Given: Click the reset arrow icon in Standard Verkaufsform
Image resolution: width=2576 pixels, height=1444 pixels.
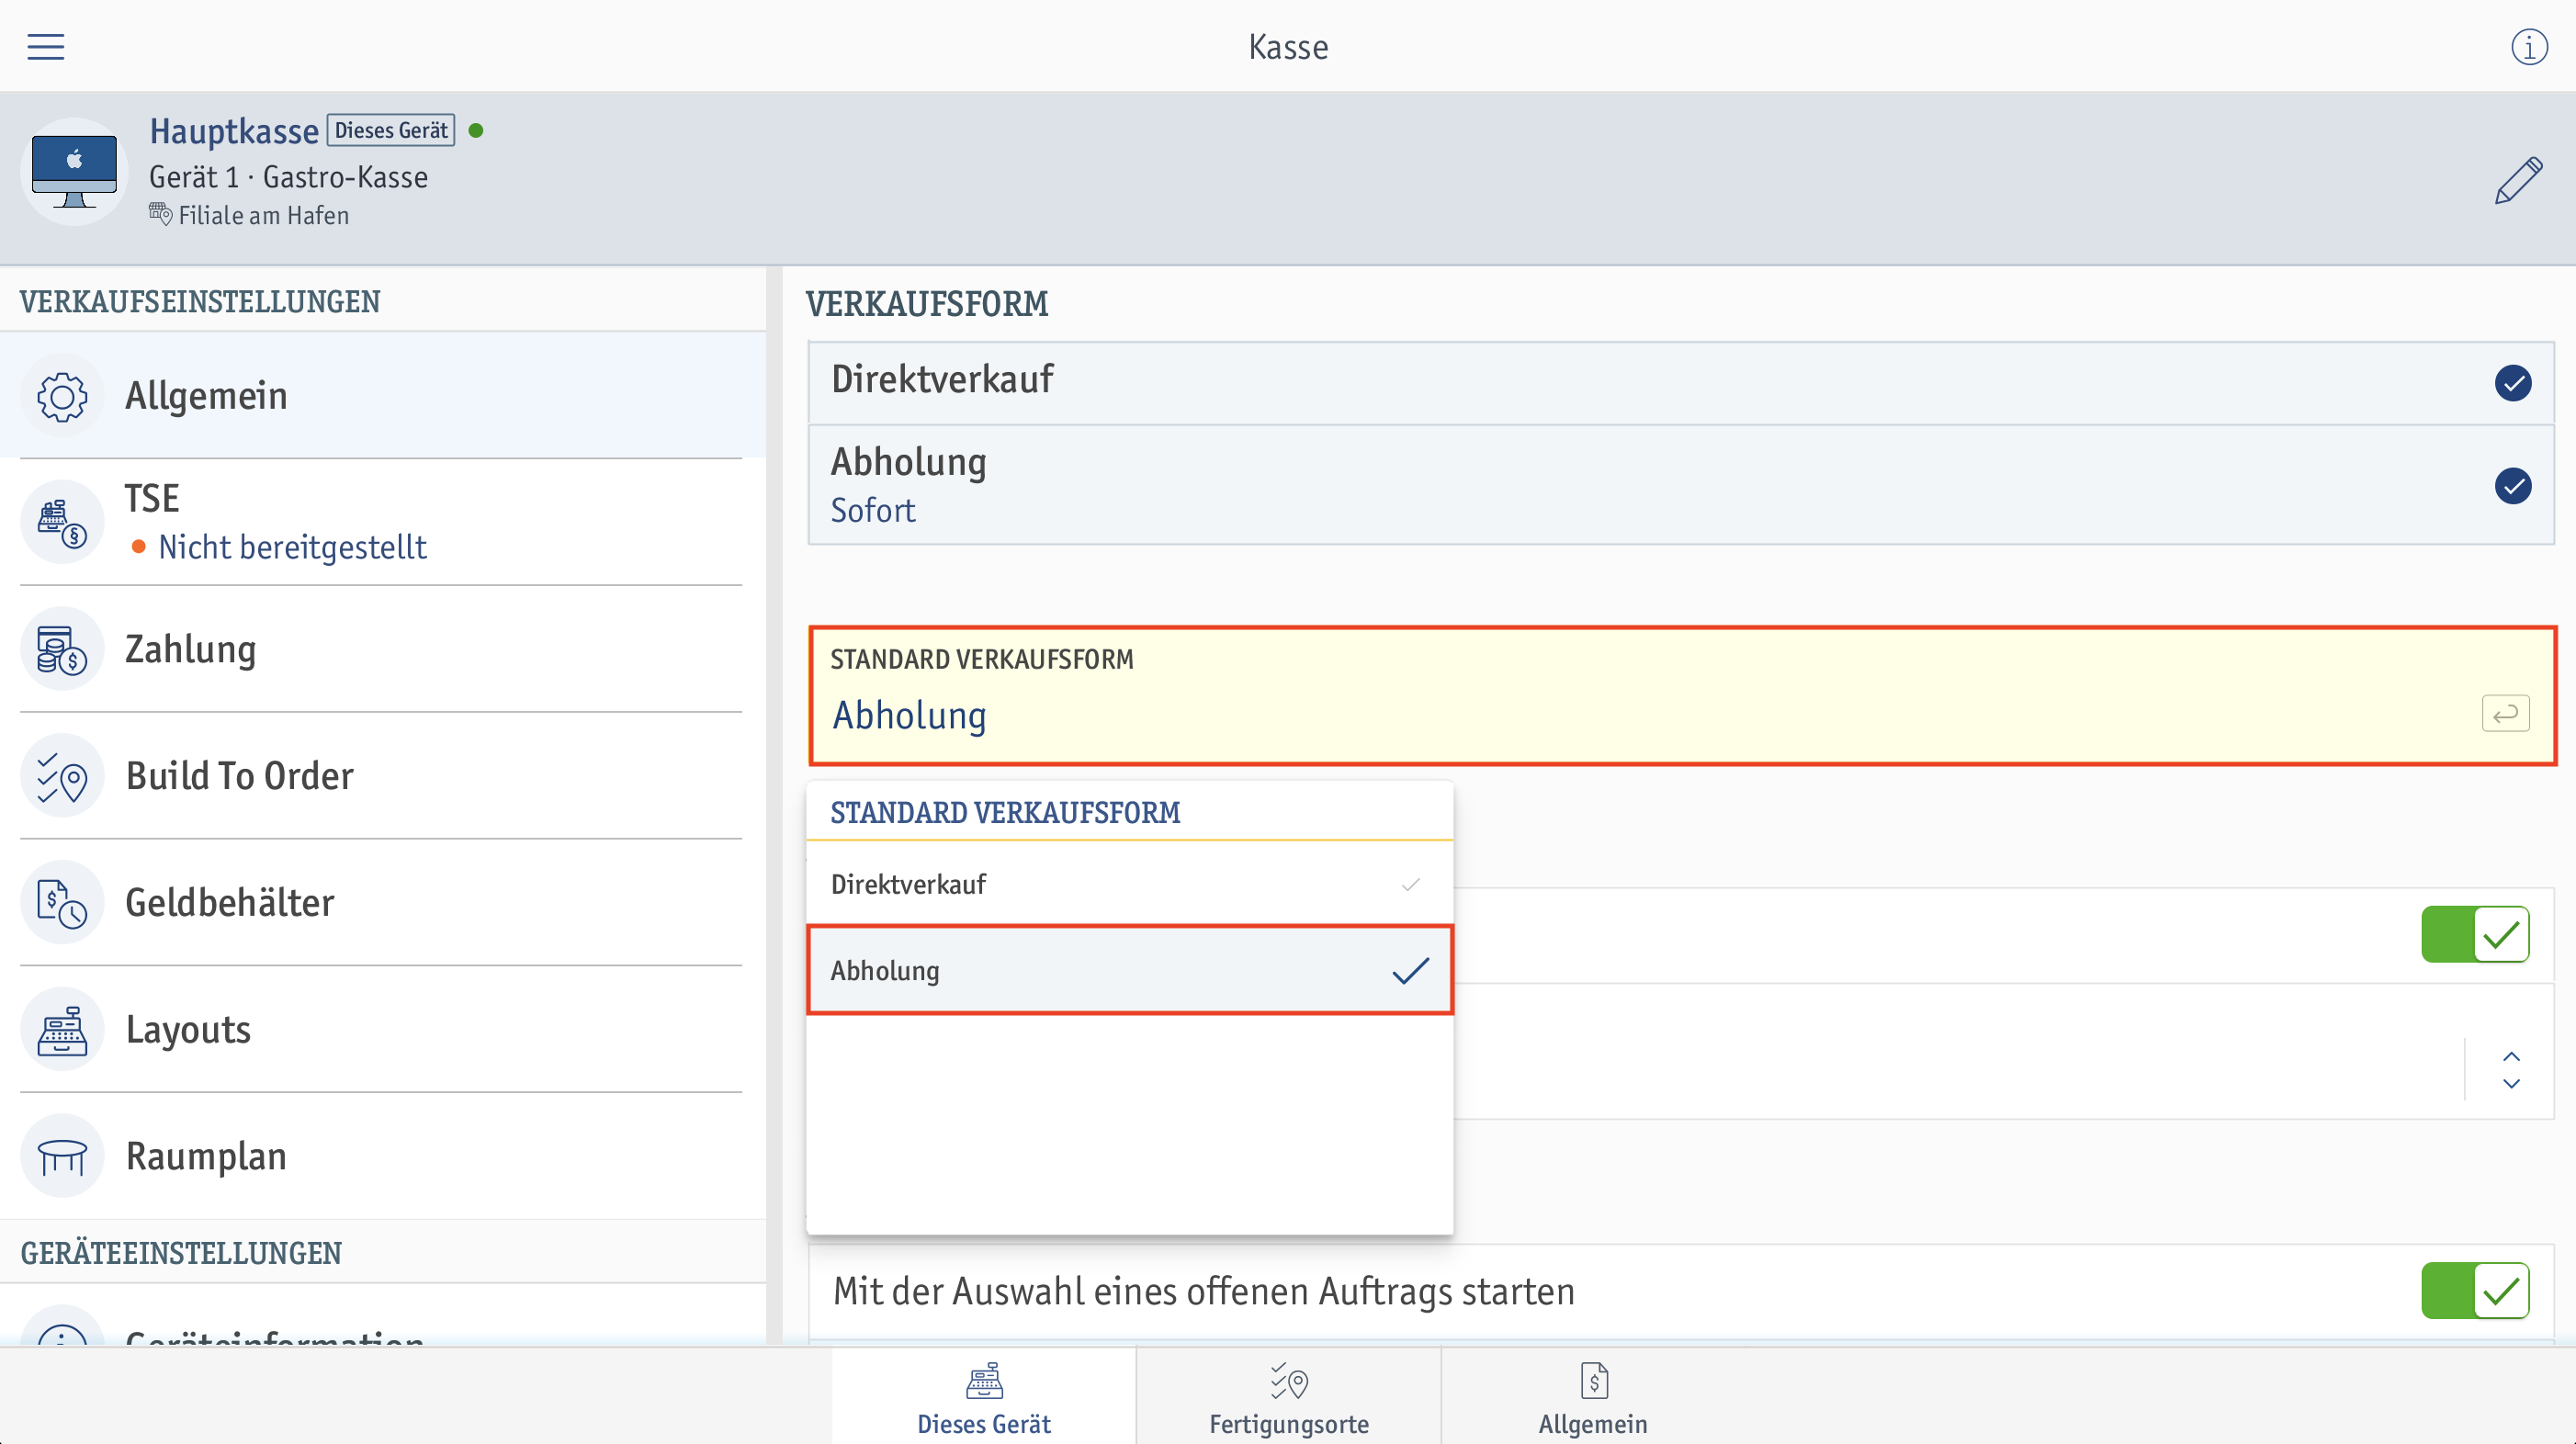Looking at the screenshot, I should tap(2505, 714).
